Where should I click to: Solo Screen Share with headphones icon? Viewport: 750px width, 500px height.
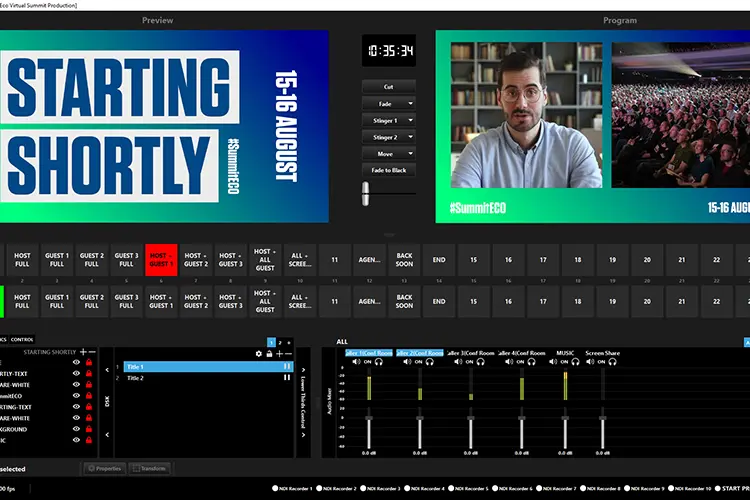tap(612, 362)
